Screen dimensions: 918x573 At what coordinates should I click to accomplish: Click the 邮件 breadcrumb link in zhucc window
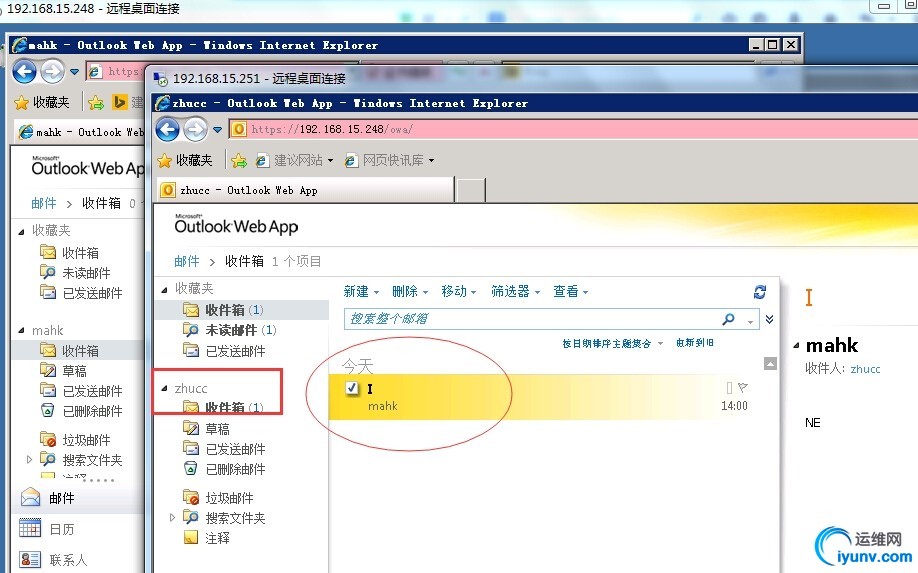point(187,261)
